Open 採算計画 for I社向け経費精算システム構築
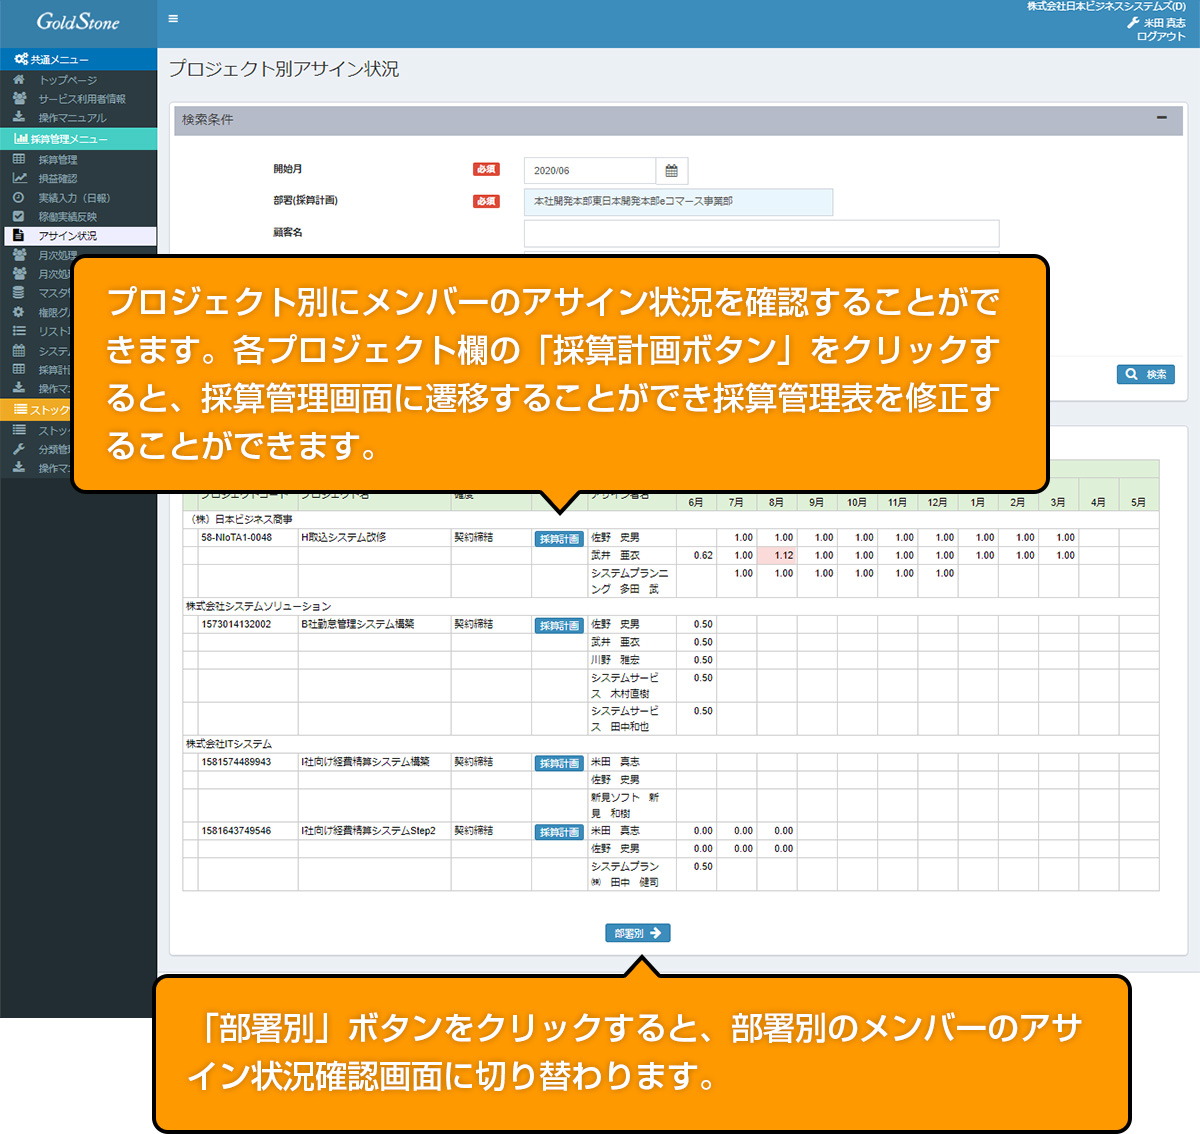The width and height of the screenshot is (1200, 1134). pos(559,764)
